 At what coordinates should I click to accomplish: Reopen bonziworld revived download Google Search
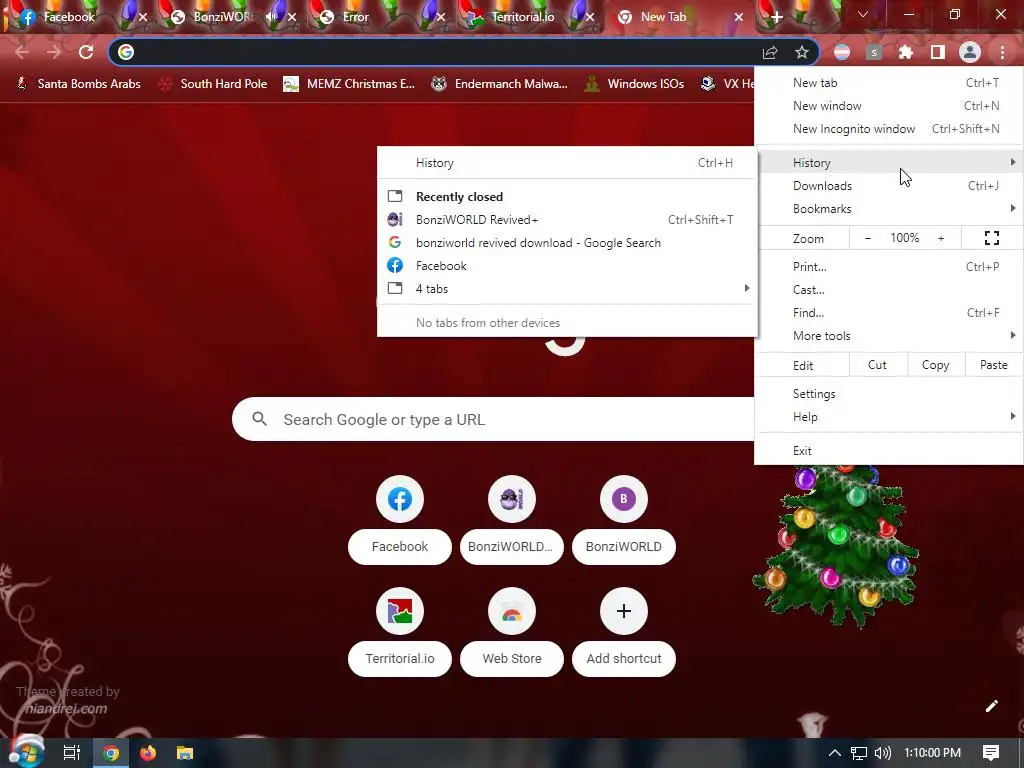(x=568, y=243)
